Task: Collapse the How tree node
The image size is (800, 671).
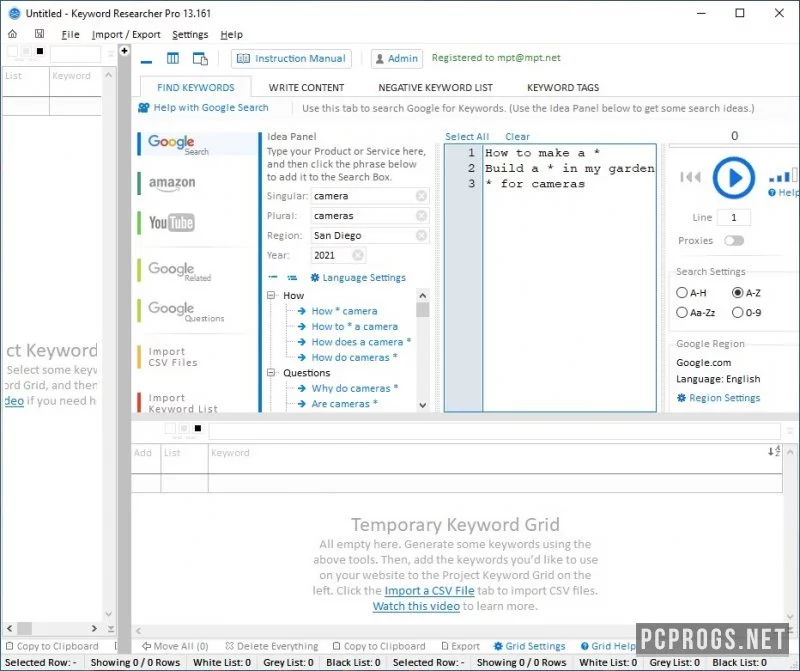Action: click(271, 295)
